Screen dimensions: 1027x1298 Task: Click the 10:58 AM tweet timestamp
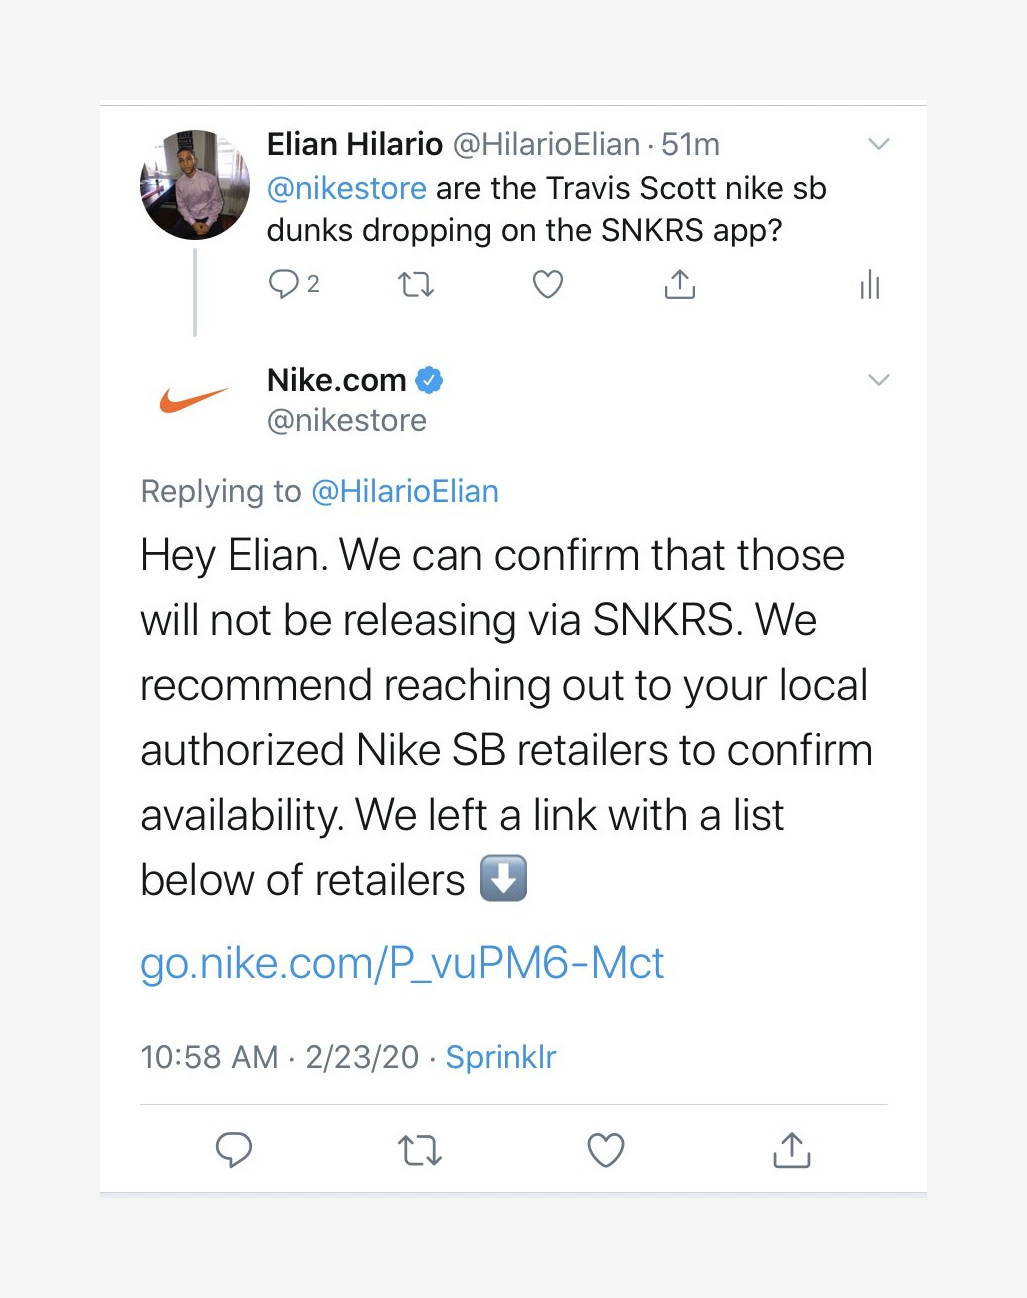point(209,1057)
